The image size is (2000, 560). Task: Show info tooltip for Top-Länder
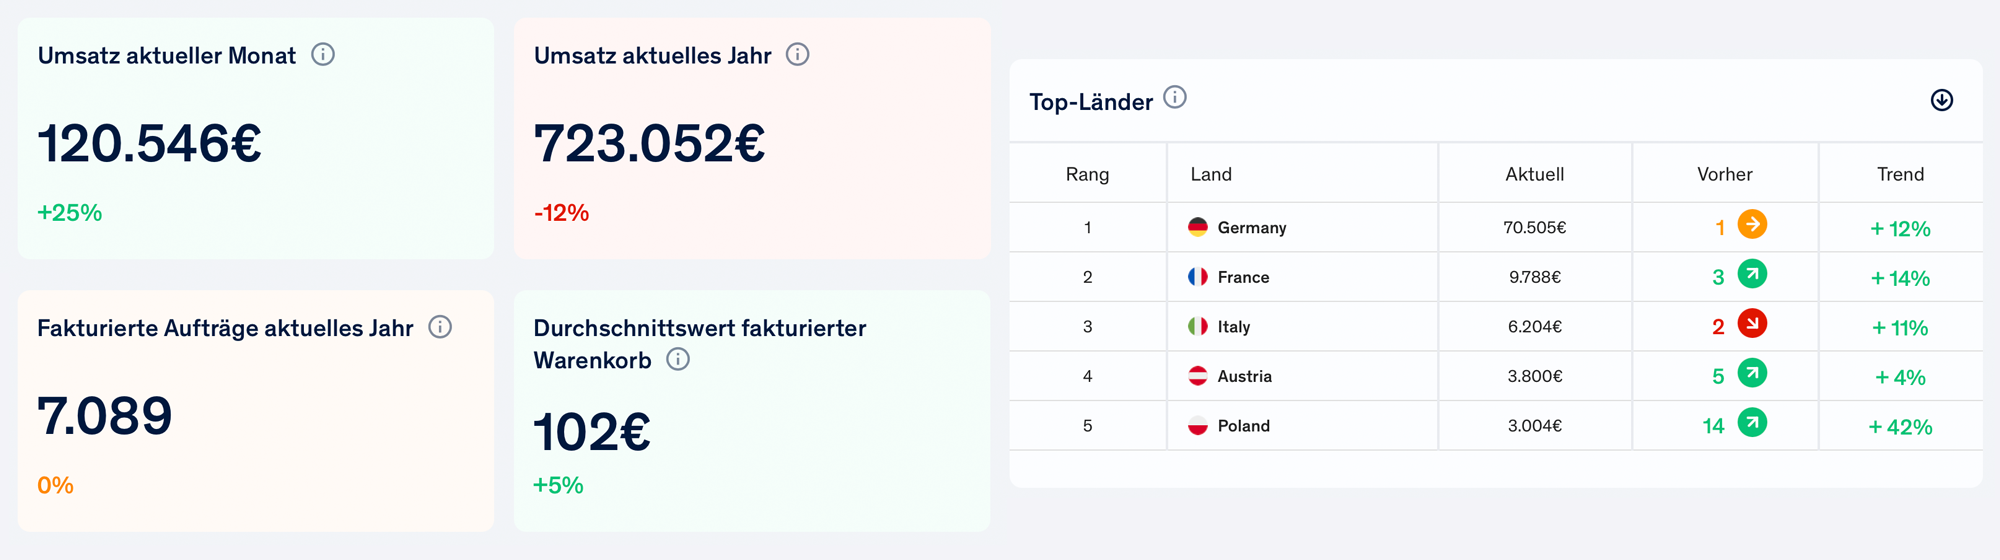point(1175,97)
